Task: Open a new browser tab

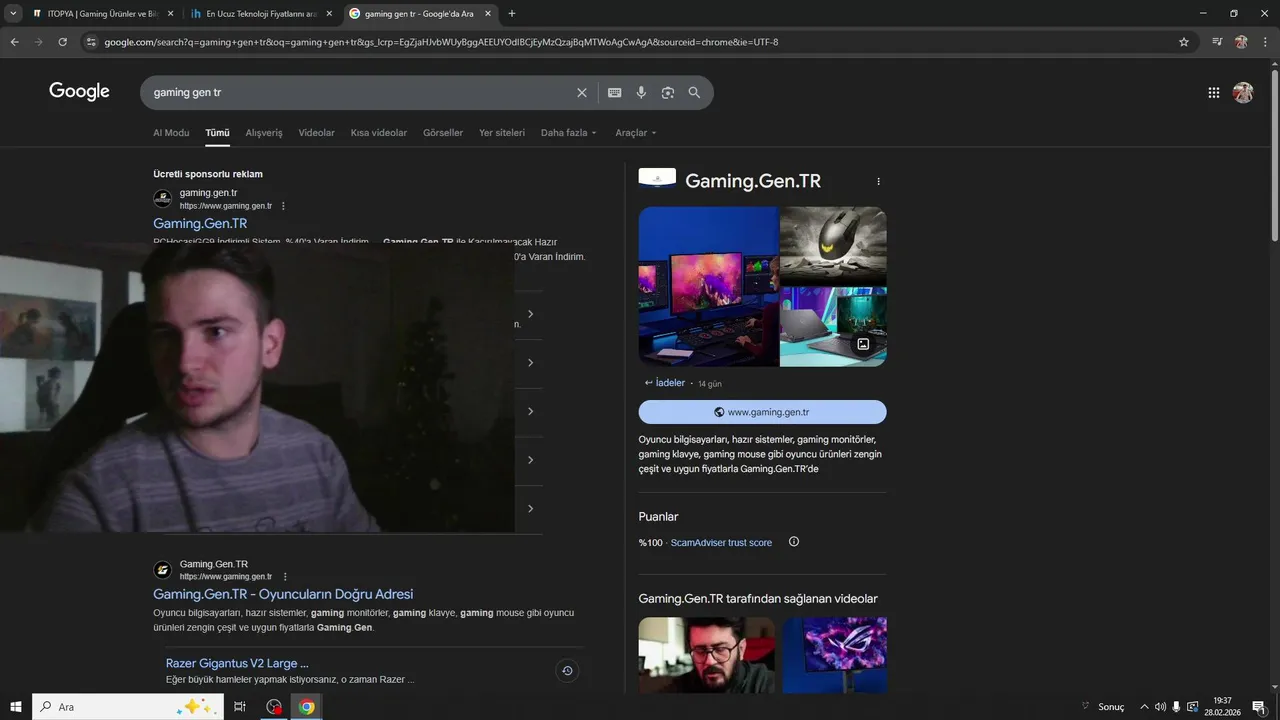Action: pyautogui.click(x=512, y=14)
